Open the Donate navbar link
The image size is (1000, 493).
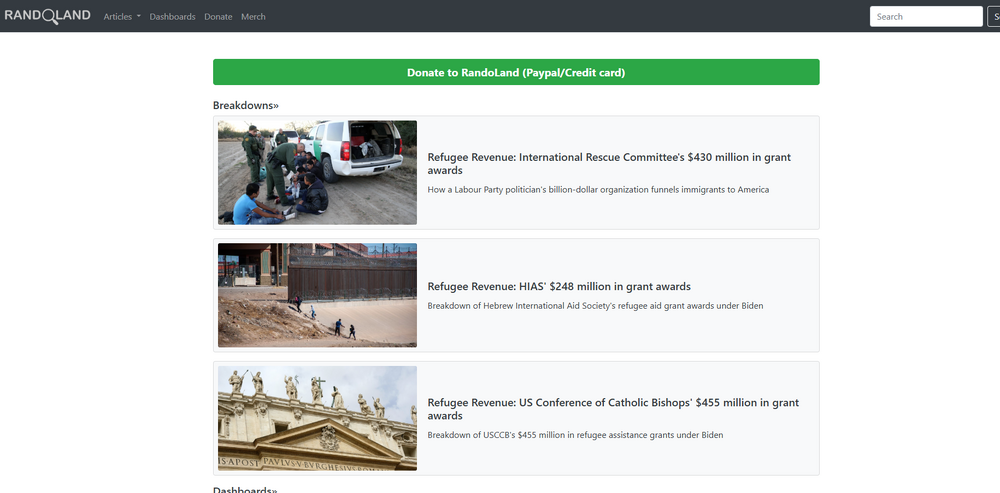click(x=218, y=17)
